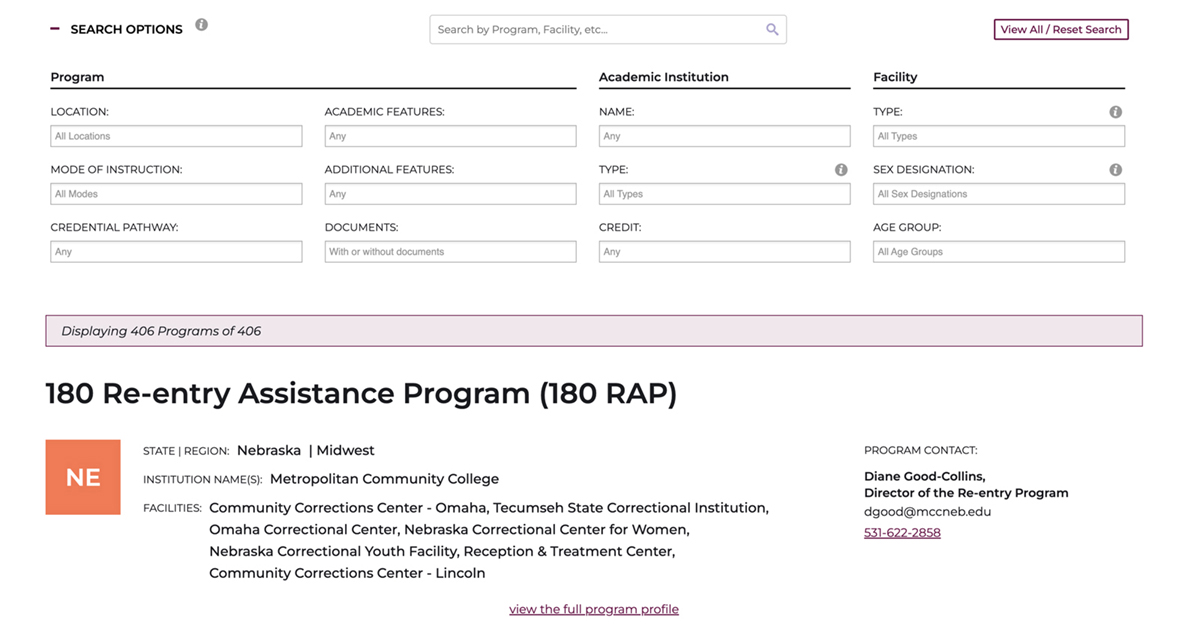Screen dimensions: 1200x630
Task: Click info icon next to Search Options
Action: click(x=201, y=25)
